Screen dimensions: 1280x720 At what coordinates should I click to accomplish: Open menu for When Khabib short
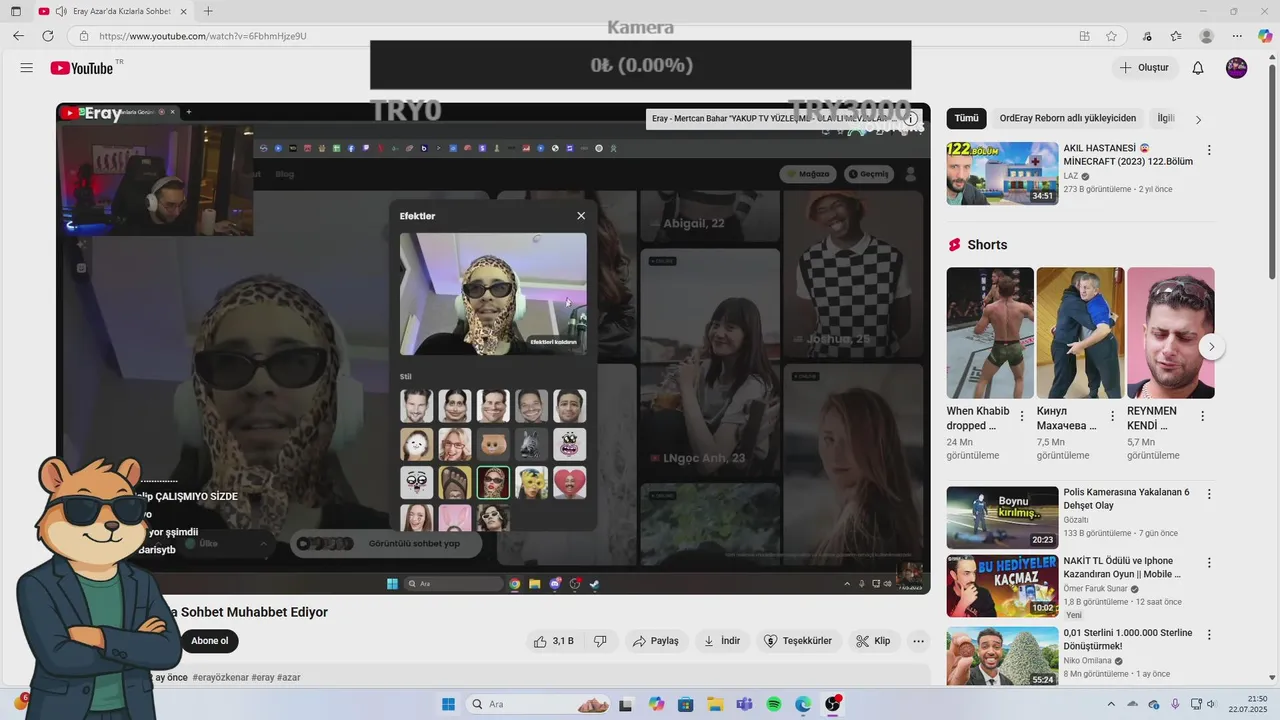tap(1022, 416)
